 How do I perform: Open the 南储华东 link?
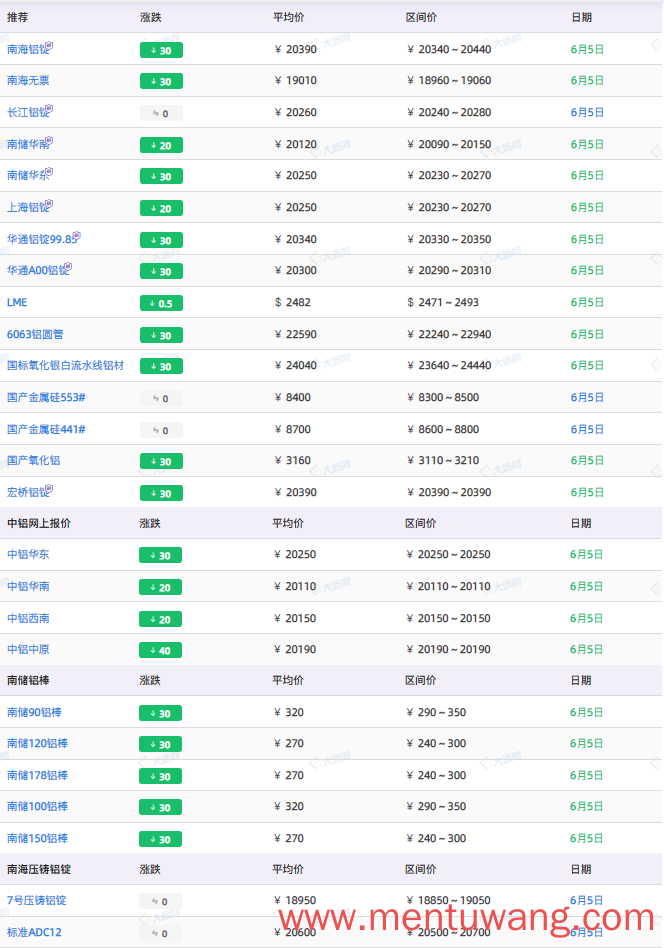27,176
